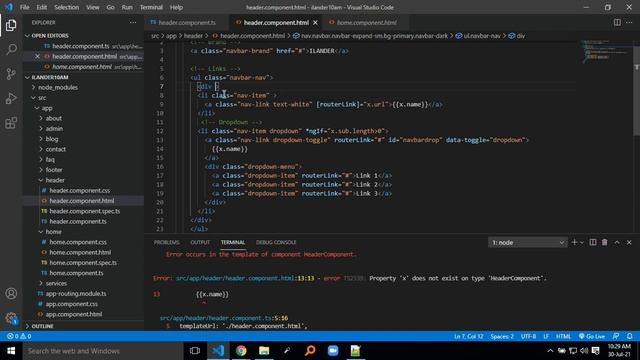The image size is (640, 360).
Task: Click the errors and warnings status indicator
Action: click(x=19, y=336)
